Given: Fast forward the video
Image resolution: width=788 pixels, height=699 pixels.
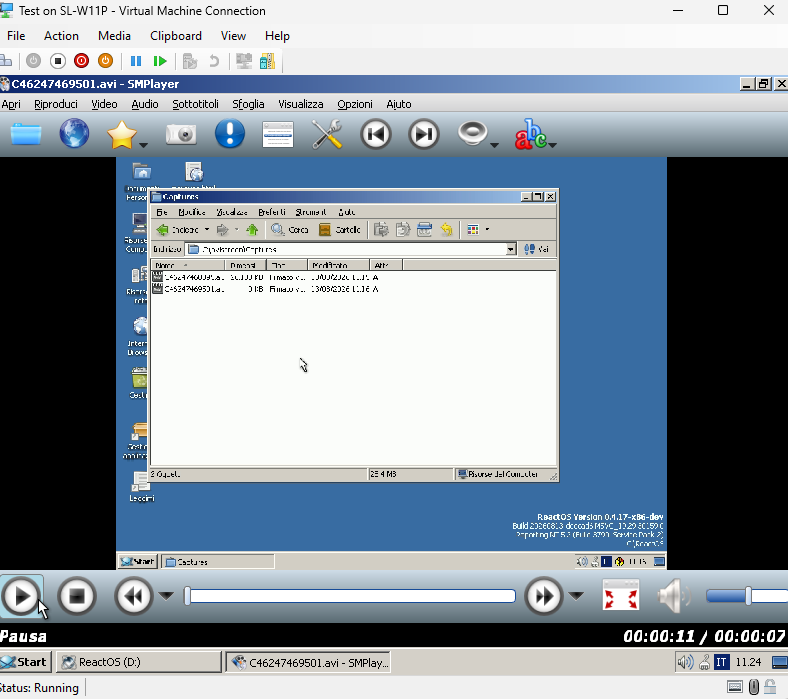Looking at the screenshot, I should (543, 596).
